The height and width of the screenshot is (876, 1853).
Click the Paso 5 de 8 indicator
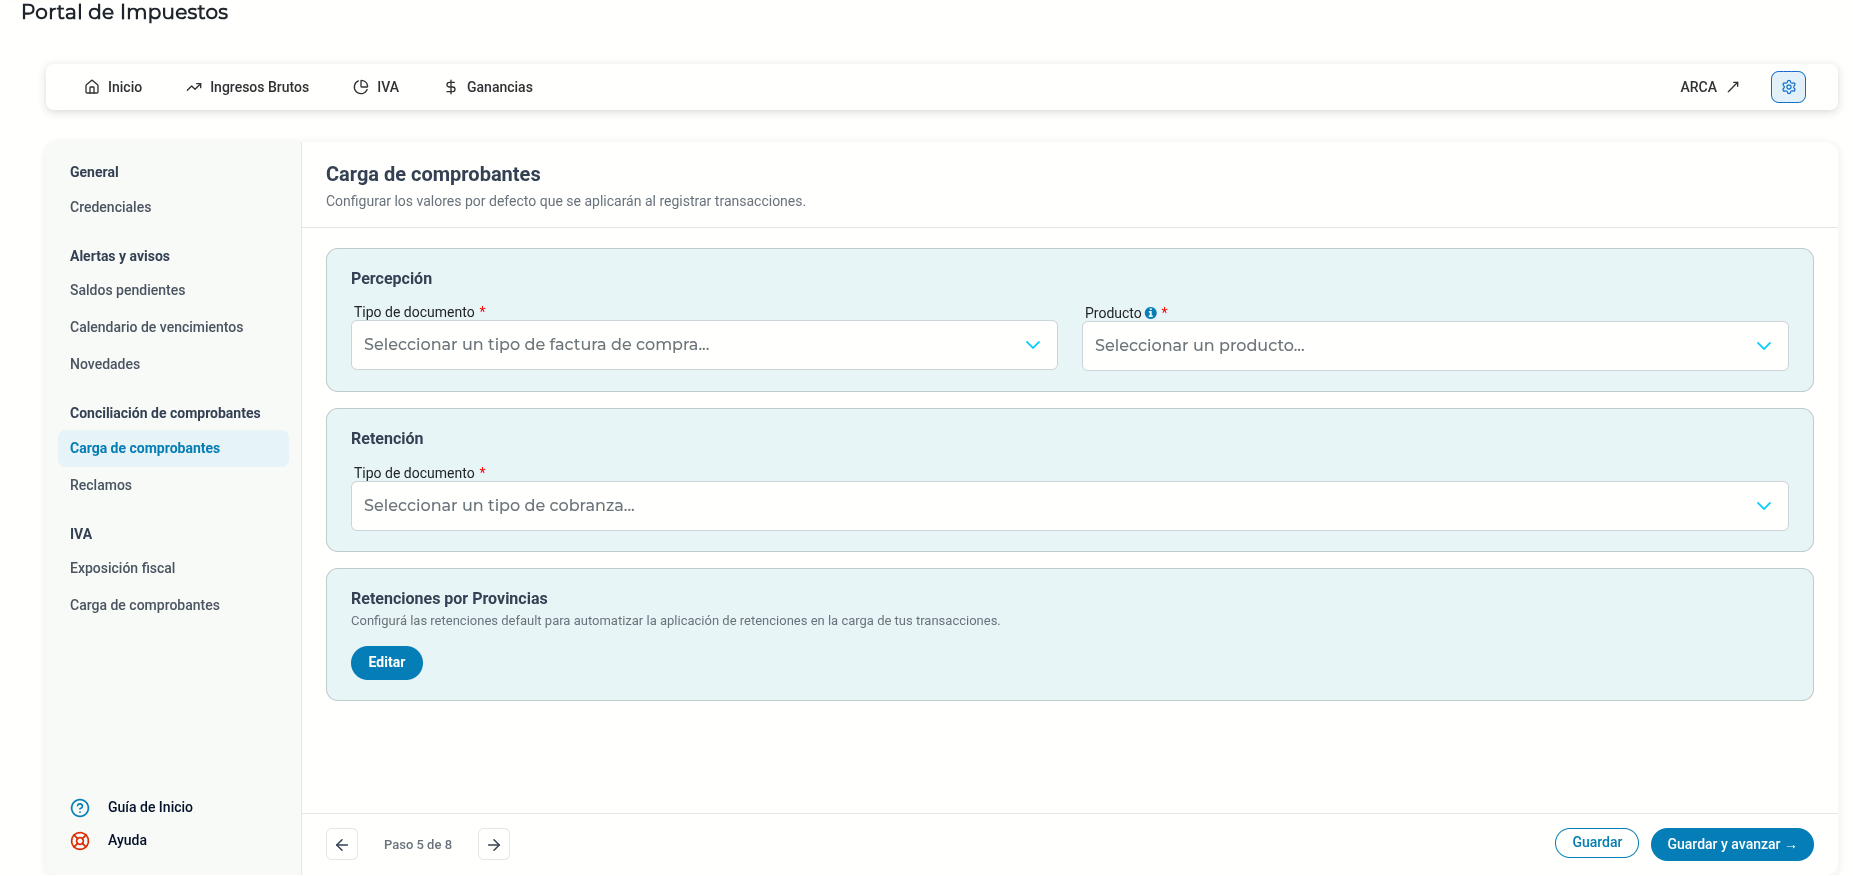pyautogui.click(x=418, y=845)
